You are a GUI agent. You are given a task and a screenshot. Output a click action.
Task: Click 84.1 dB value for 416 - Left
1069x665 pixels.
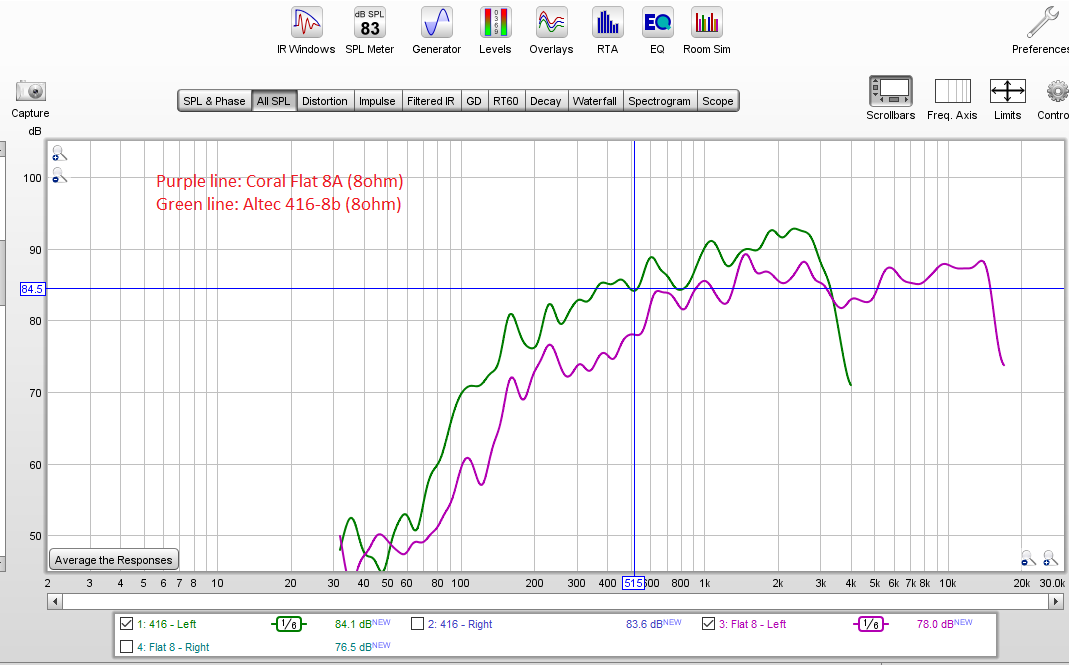pos(353,624)
